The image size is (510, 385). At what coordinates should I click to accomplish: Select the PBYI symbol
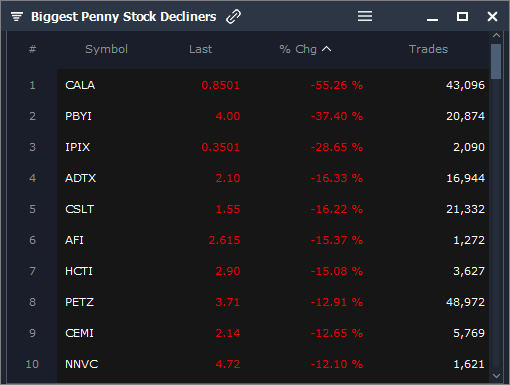pyautogui.click(x=78, y=116)
